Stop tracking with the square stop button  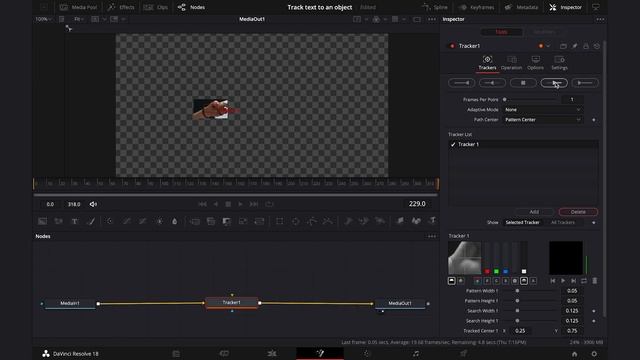coord(523,83)
